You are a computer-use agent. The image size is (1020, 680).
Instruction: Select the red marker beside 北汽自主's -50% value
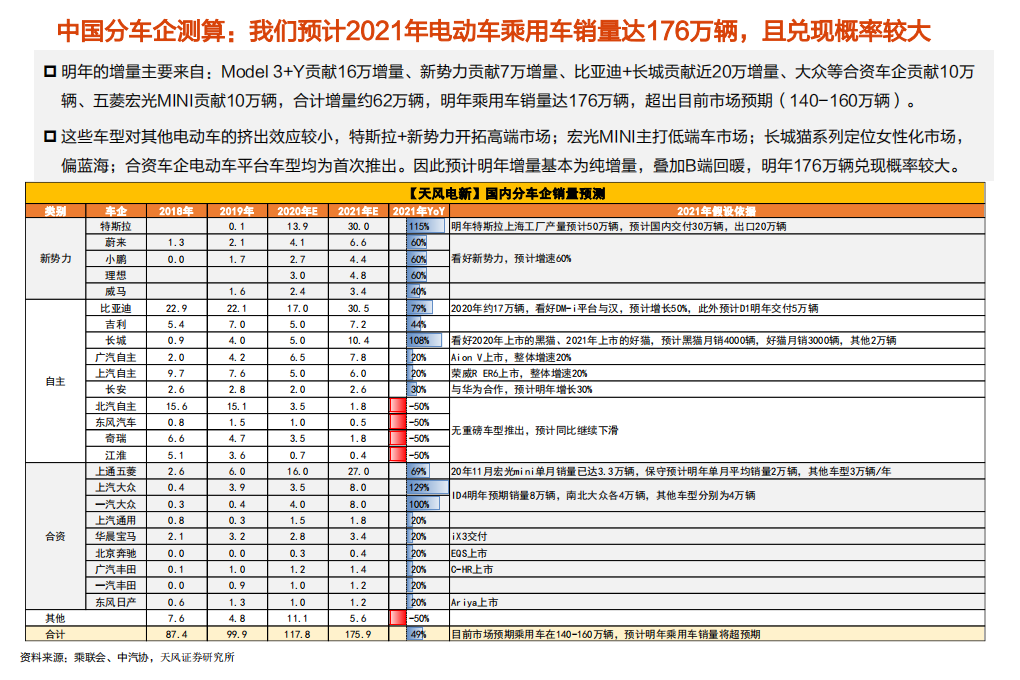pyautogui.click(x=398, y=405)
